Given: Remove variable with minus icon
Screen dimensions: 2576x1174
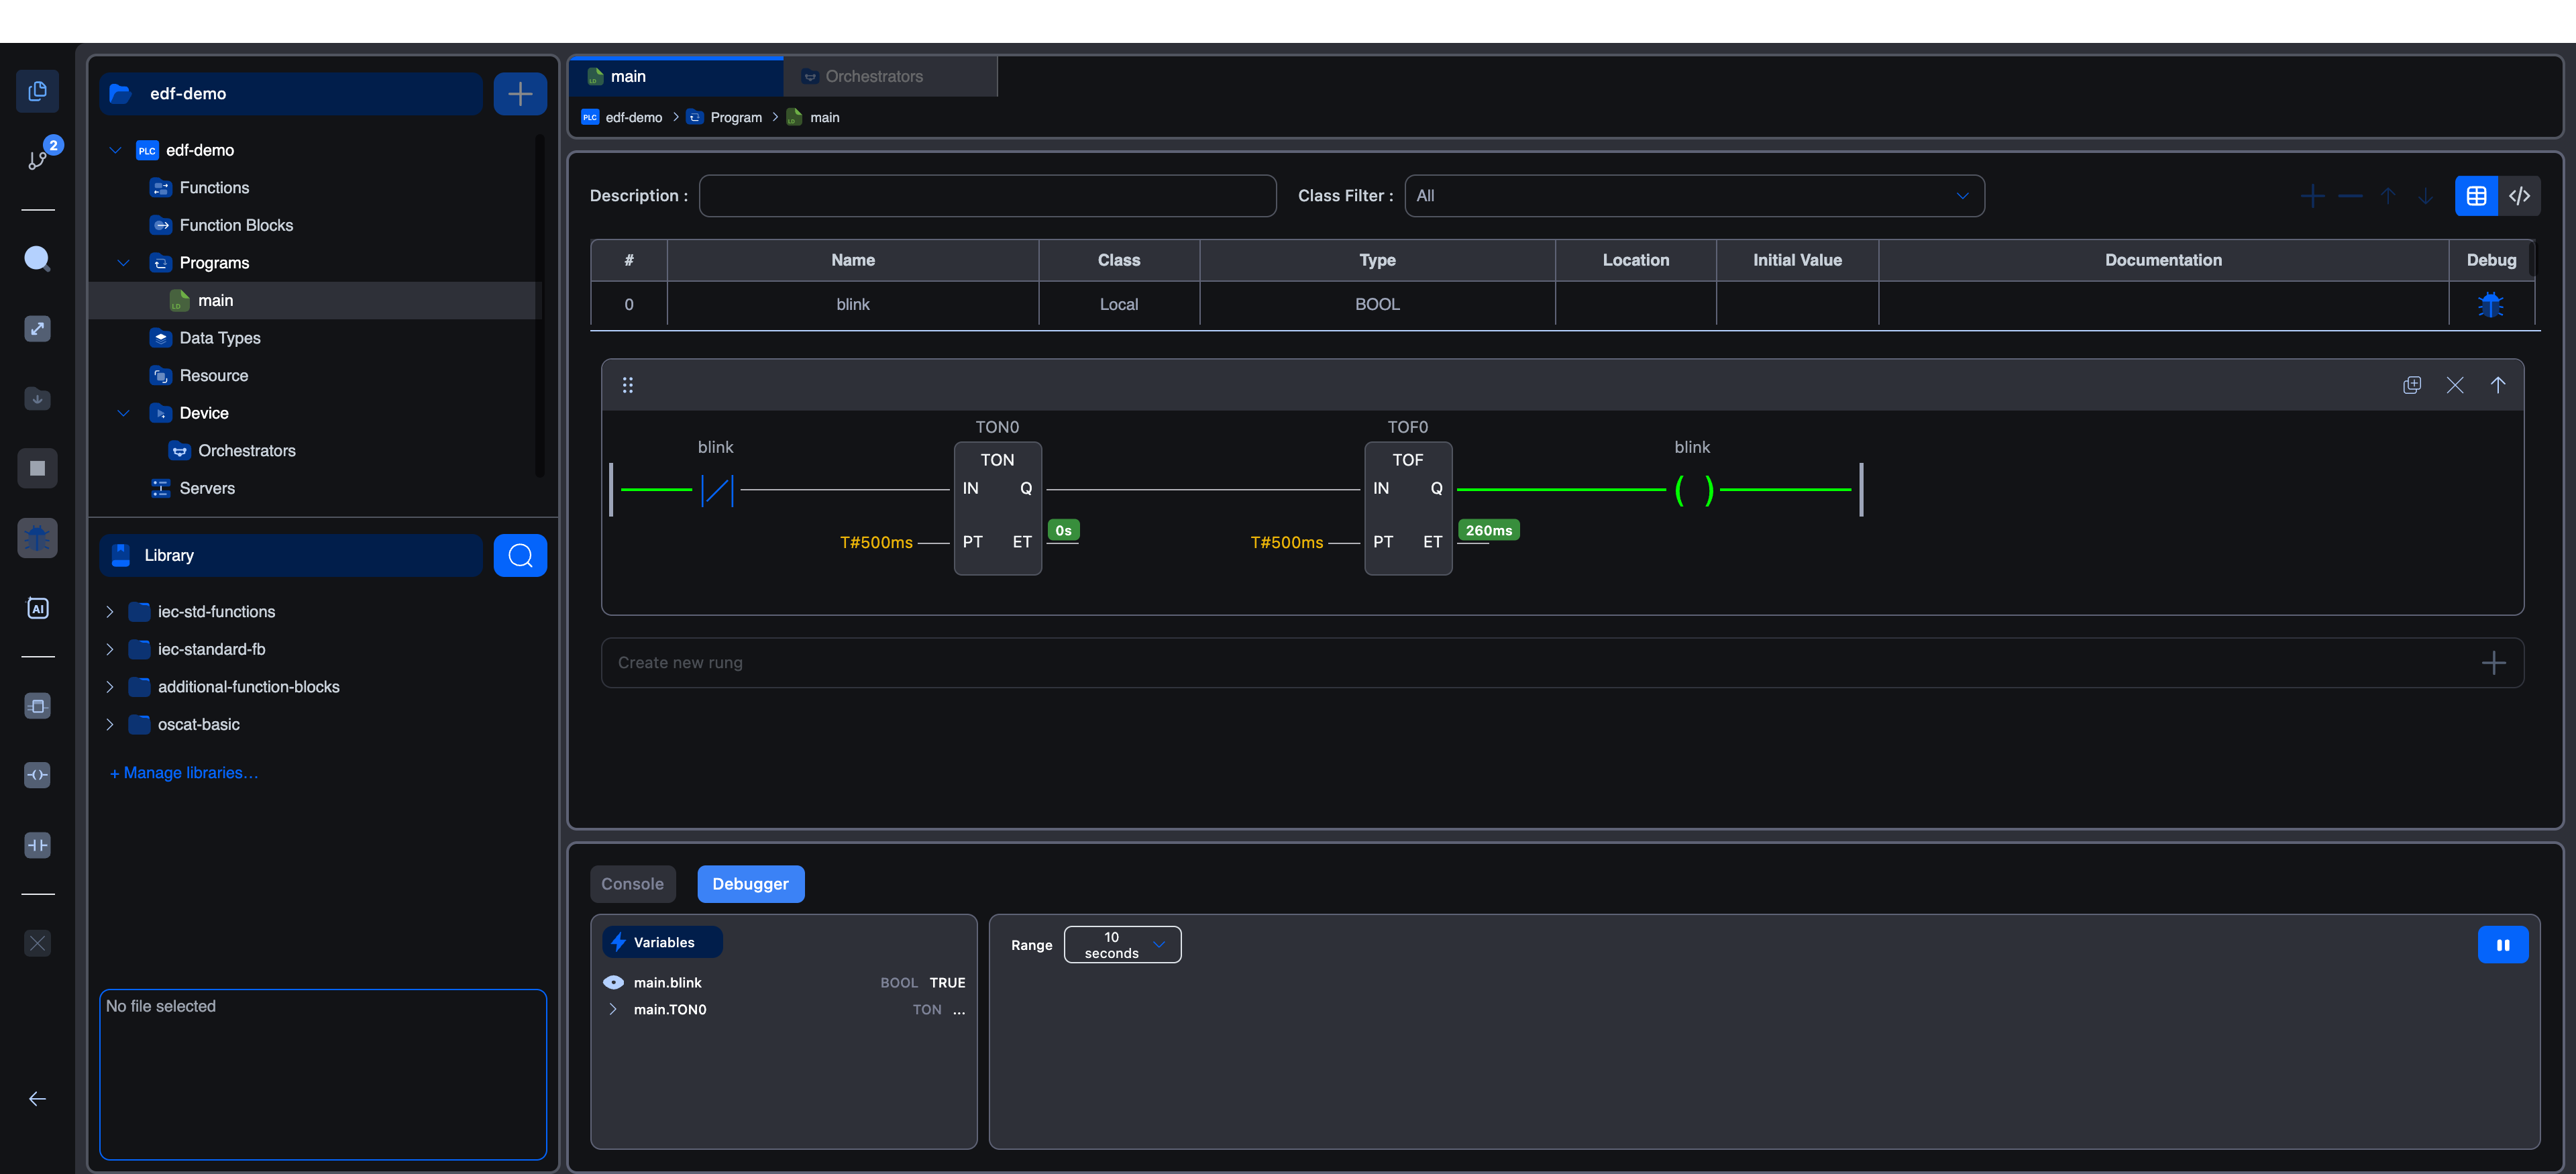Looking at the screenshot, I should [x=2350, y=196].
